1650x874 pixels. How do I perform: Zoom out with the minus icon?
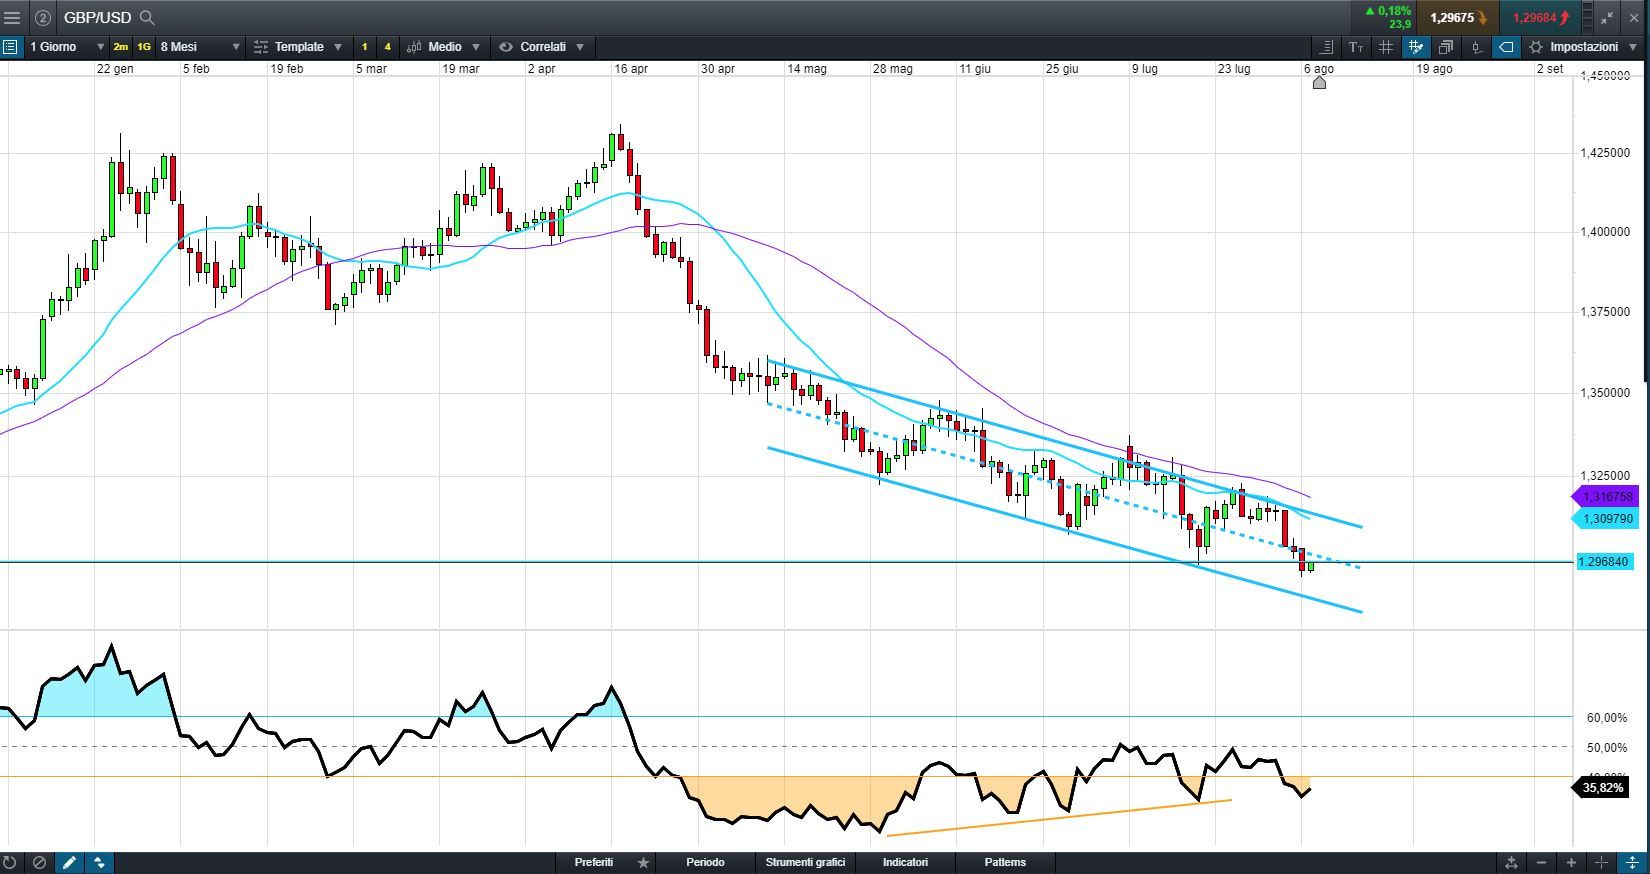click(1541, 862)
